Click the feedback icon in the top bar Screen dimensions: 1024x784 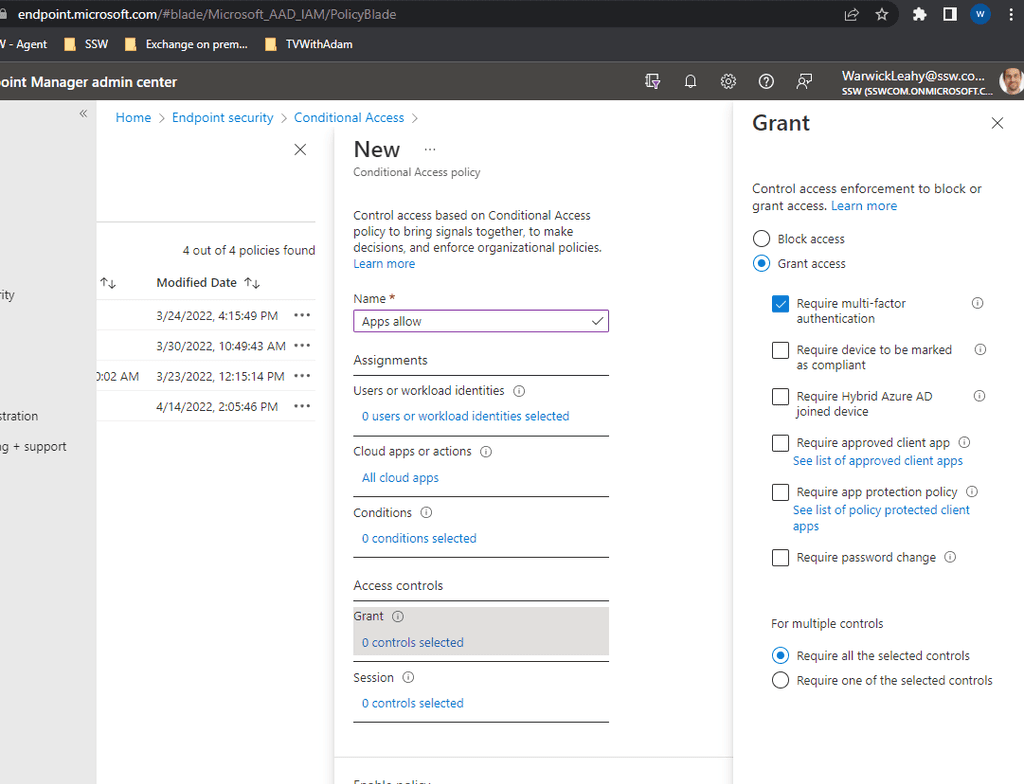pos(804,81)
